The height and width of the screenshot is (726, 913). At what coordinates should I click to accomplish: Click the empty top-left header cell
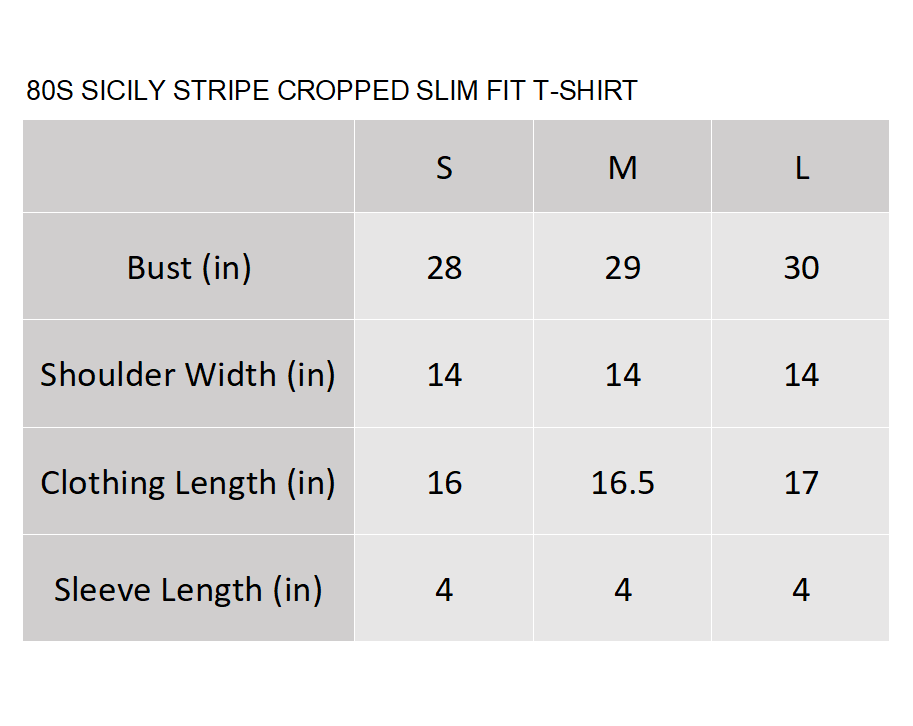[189, 167]
